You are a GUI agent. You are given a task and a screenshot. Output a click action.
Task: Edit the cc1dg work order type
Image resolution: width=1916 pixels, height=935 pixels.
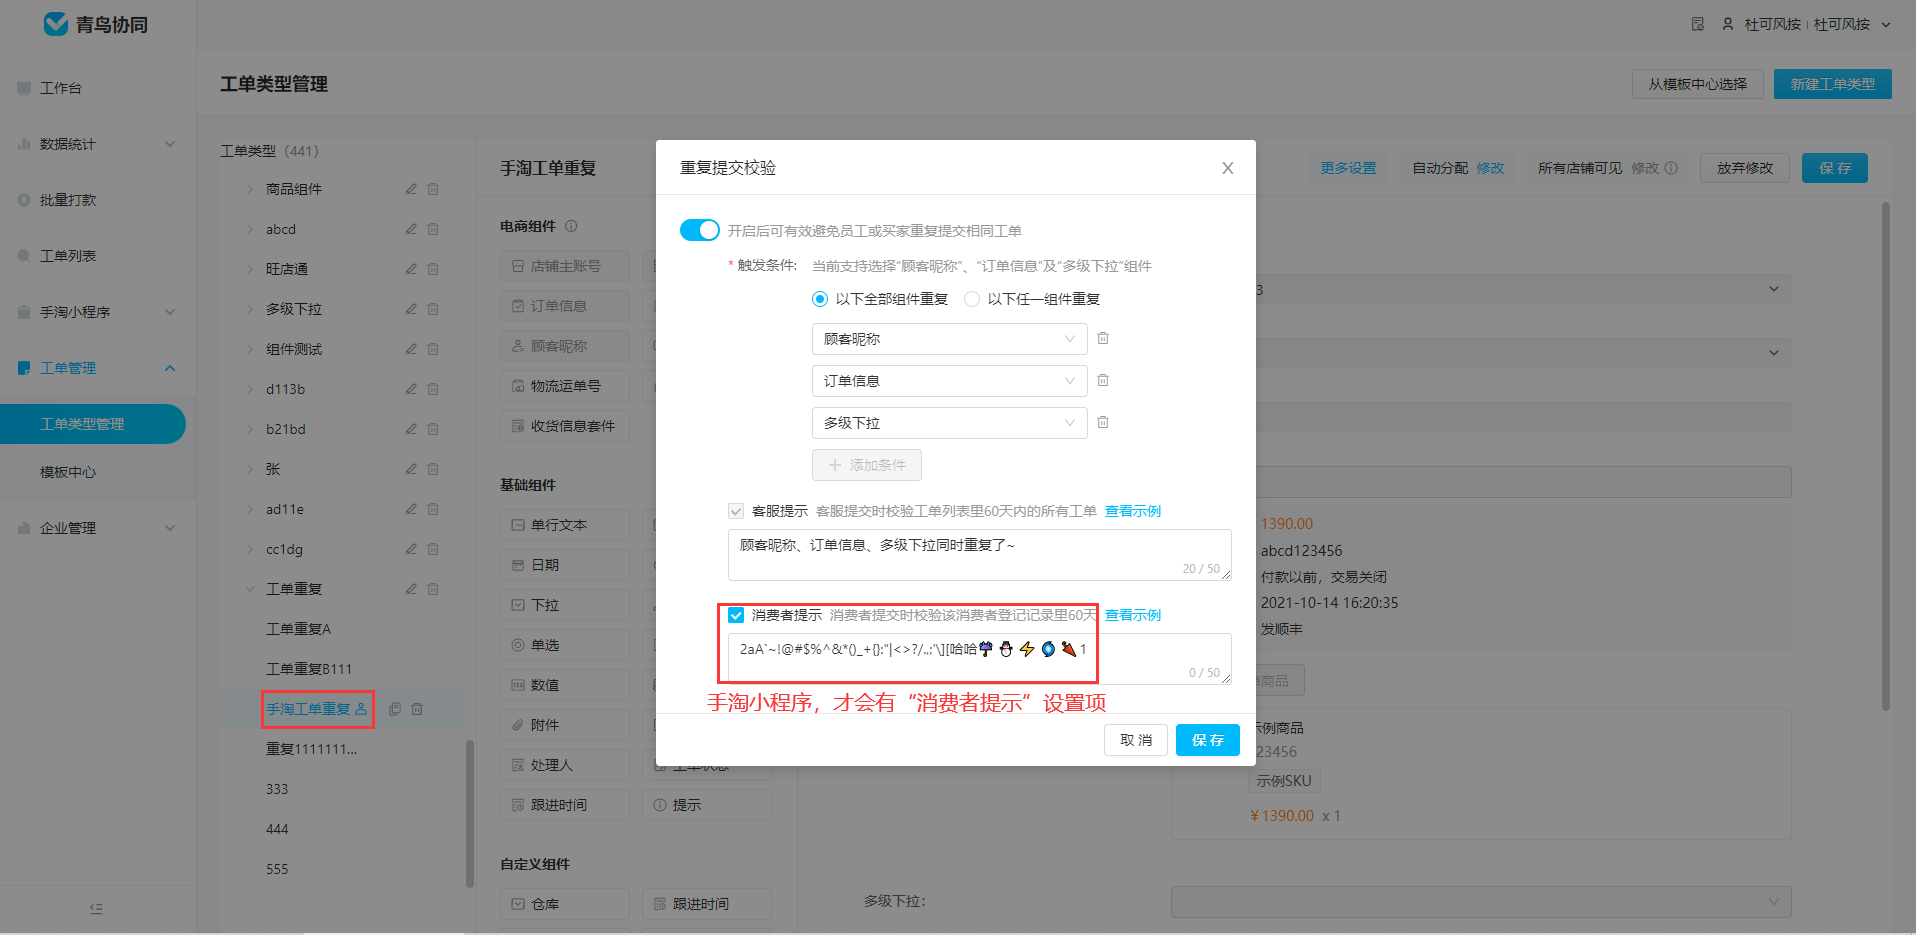point(411,549)
